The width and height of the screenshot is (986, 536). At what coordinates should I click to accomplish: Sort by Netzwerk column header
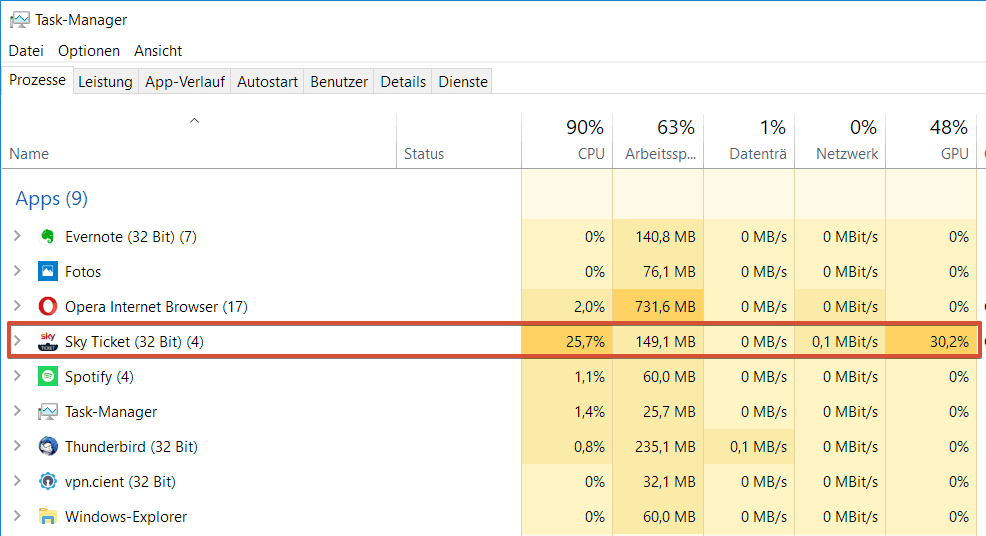pyautogui.click(x=840, y=141)
